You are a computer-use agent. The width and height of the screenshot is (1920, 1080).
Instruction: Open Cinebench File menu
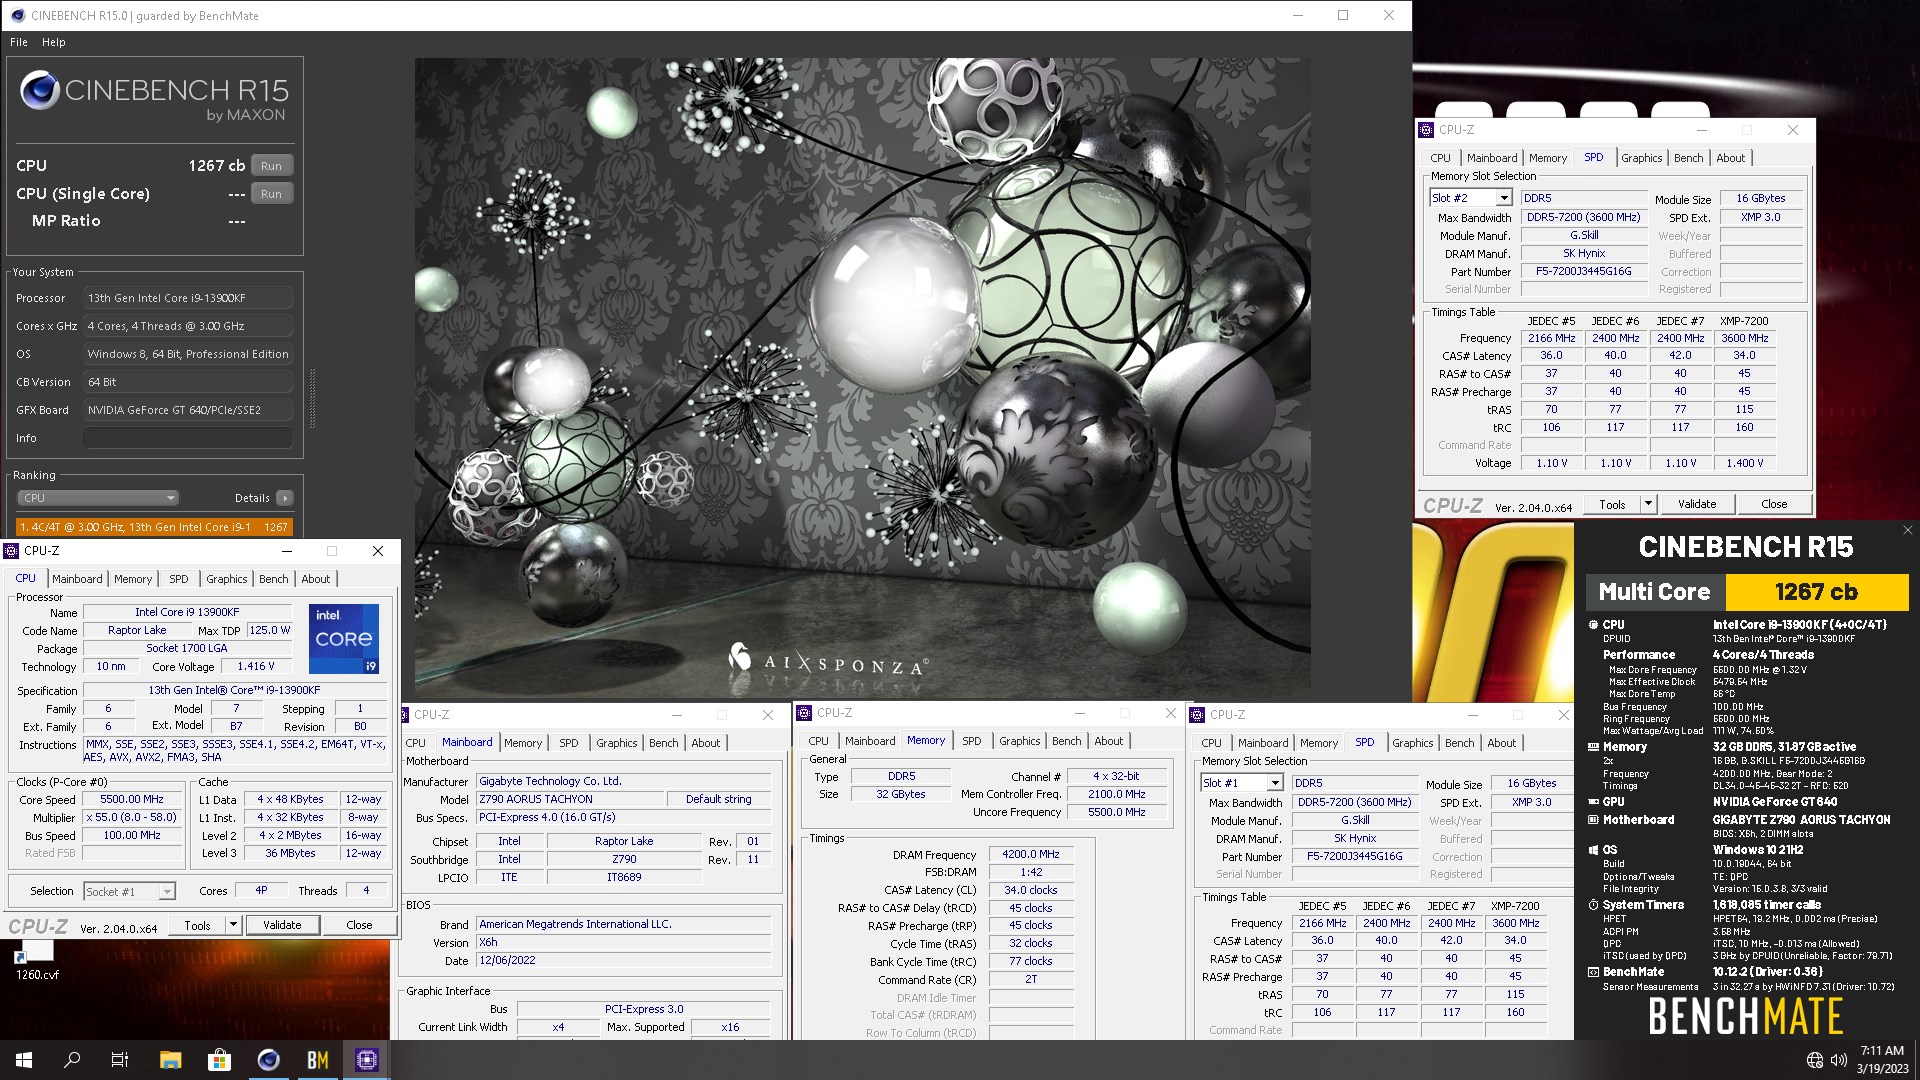[x=19, y=42]
